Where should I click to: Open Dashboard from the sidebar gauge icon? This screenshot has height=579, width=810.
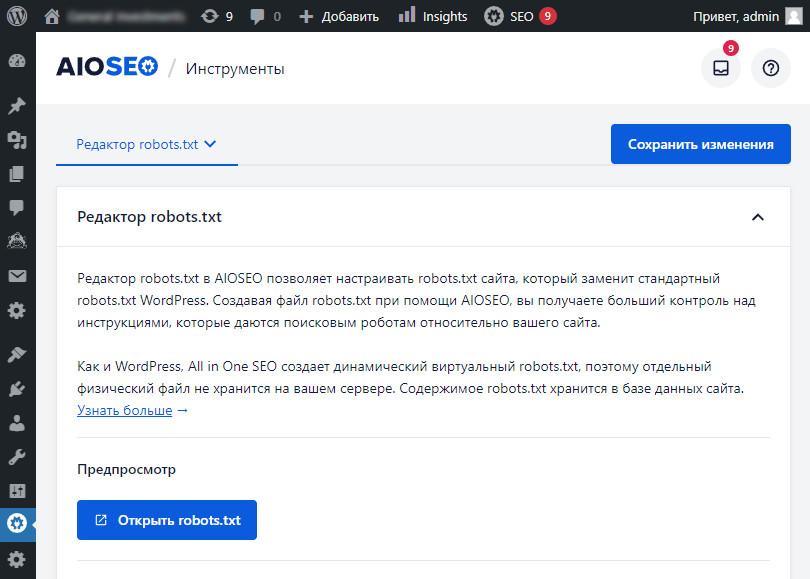coord(17,61)
